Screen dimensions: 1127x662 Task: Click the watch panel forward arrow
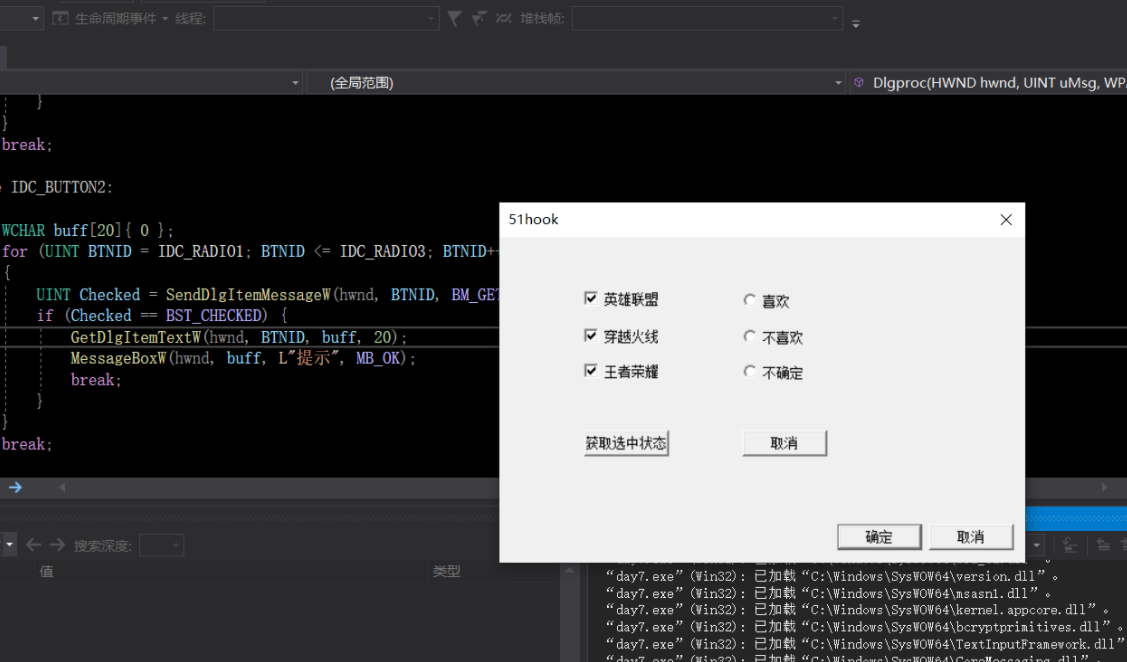58,545
